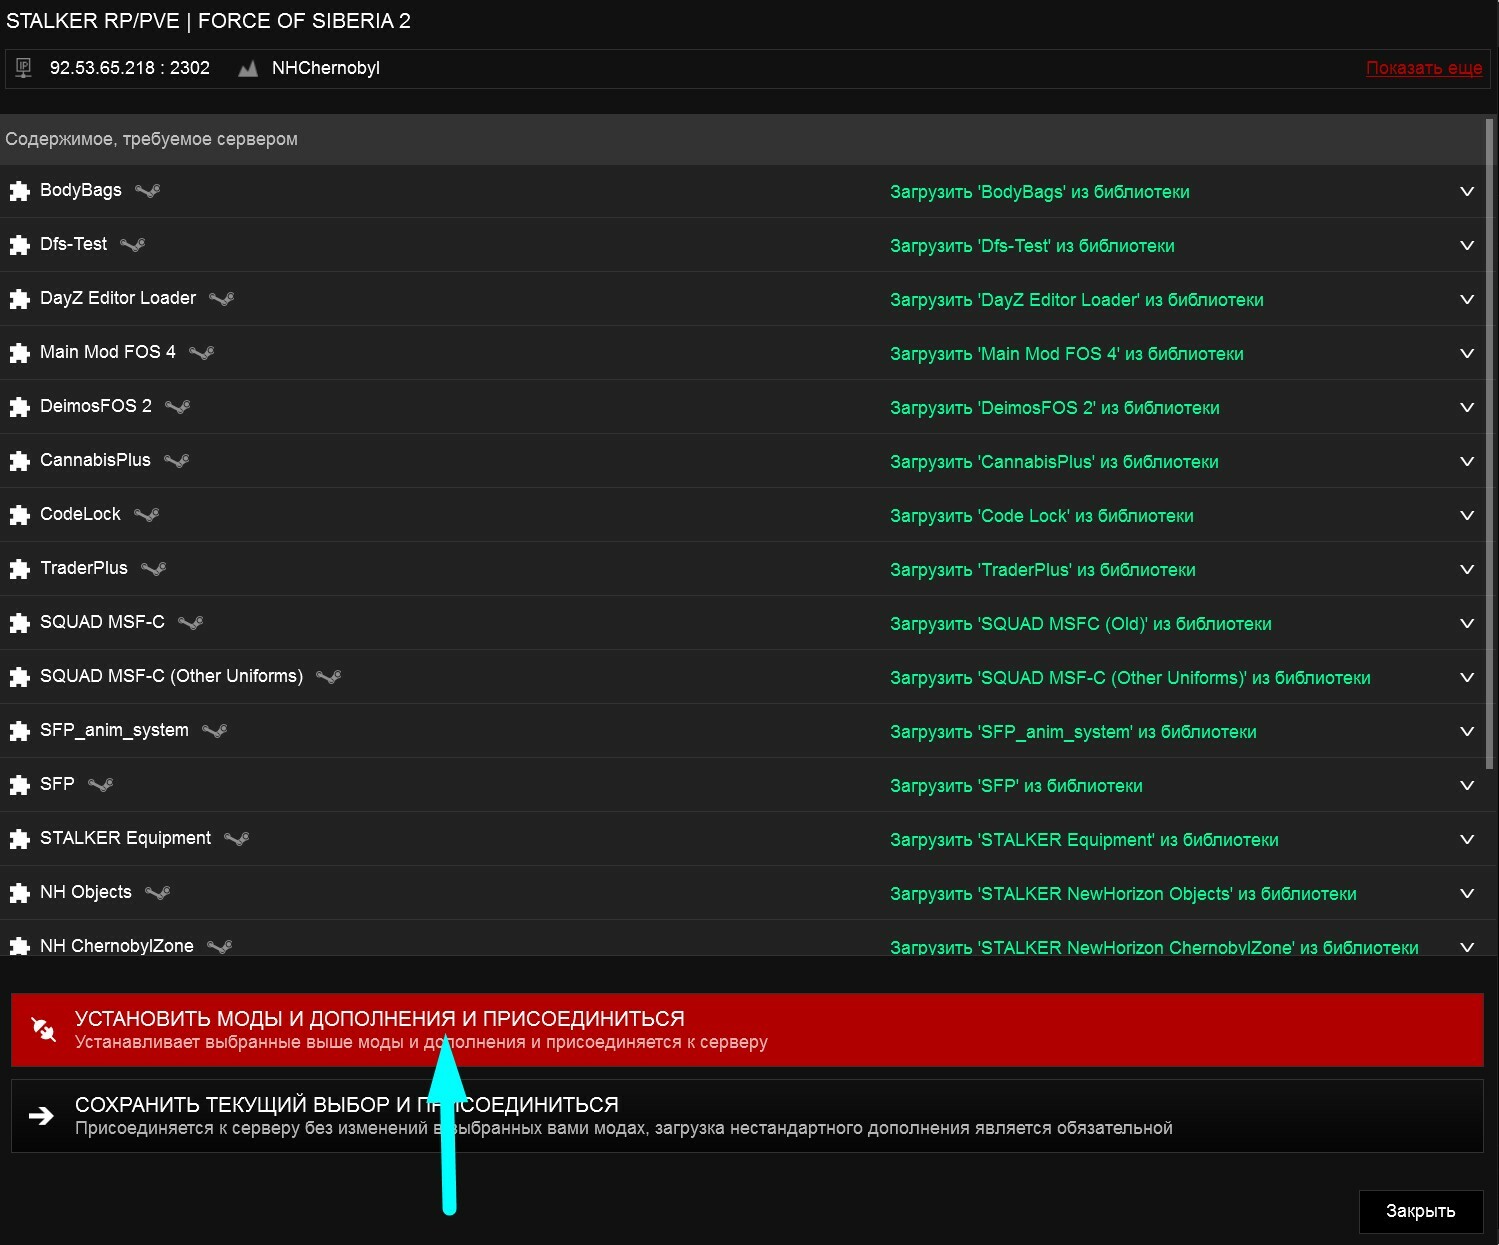
Task: Select the 'NH ChernobylZone' mod name
Action: (x=117, y=945)
